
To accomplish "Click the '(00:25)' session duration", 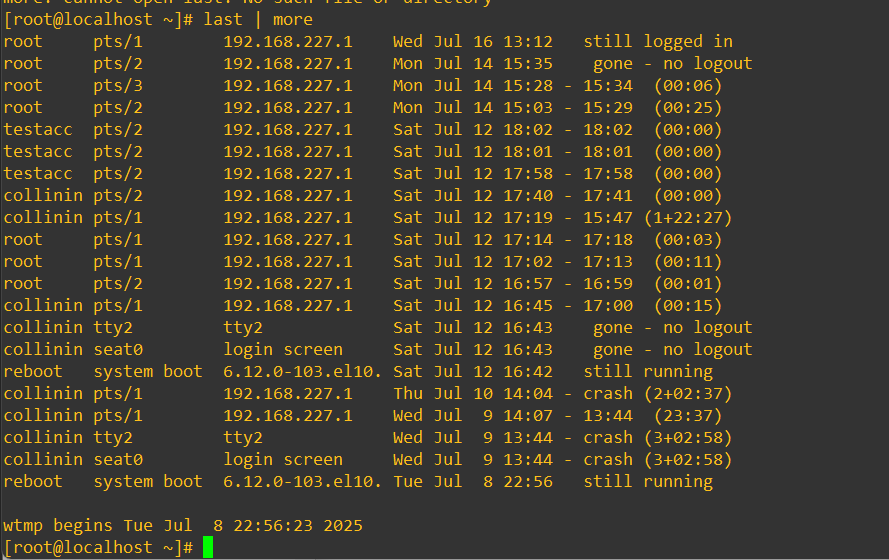I will [x=688, y=107].
